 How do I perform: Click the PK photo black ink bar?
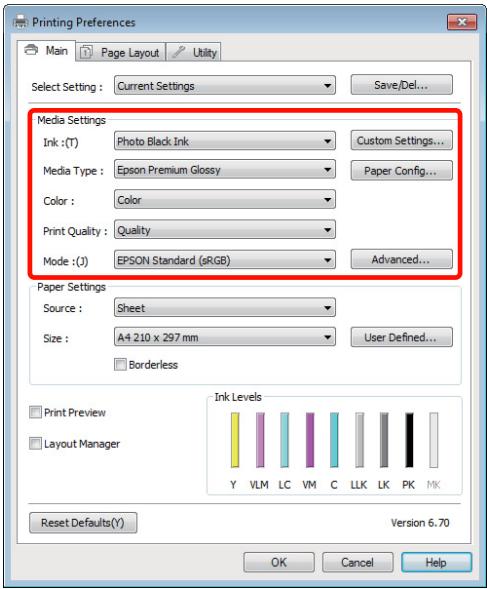tap(409, 440)
